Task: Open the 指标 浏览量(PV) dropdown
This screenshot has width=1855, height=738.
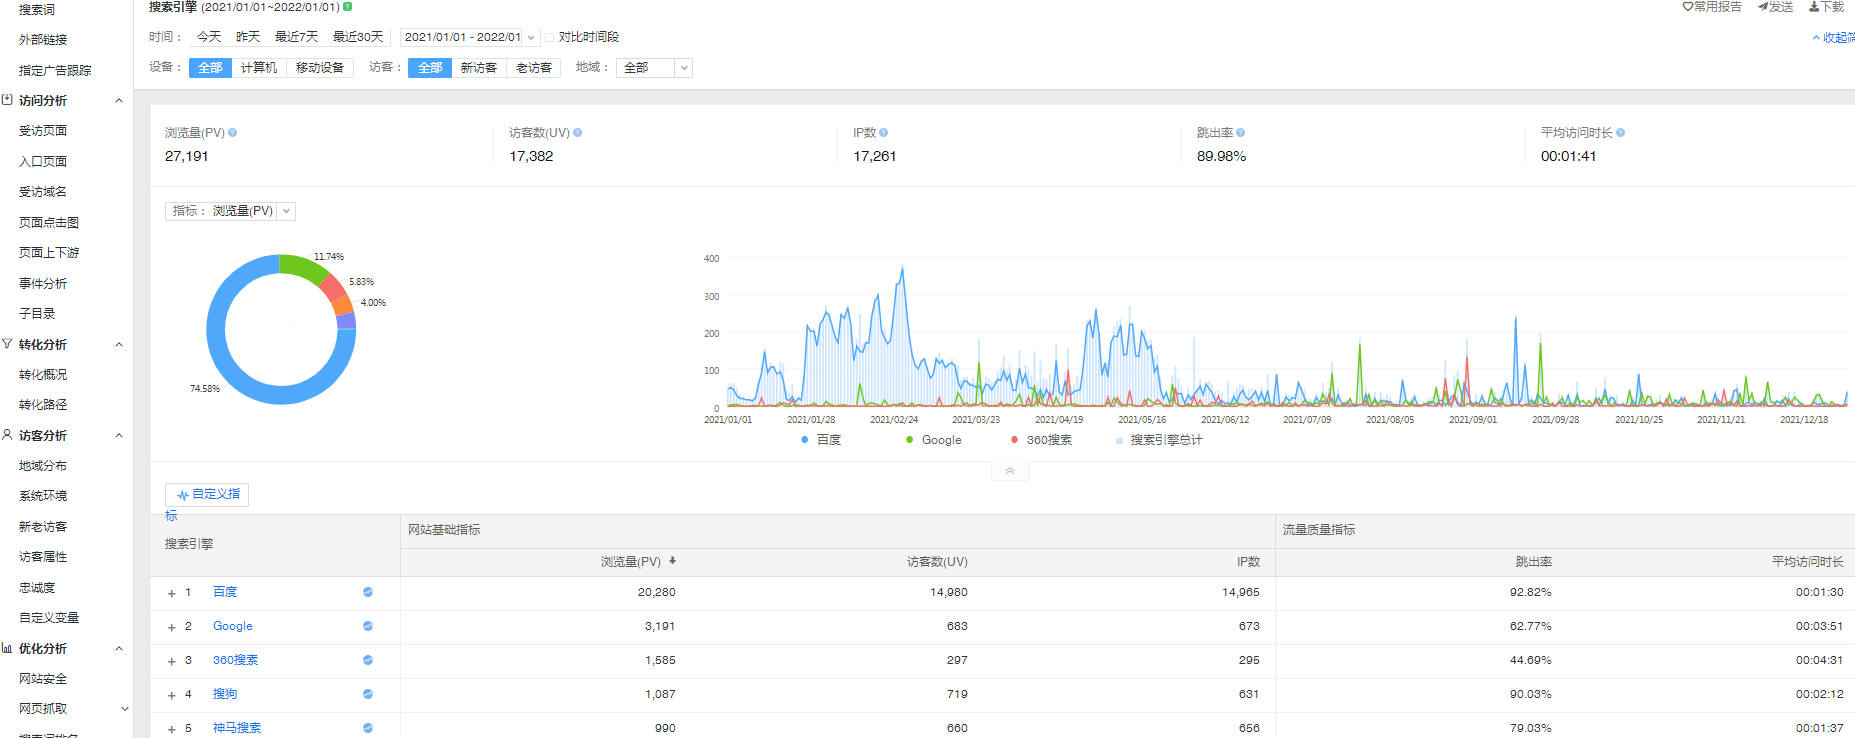Action: pos(286,211)
